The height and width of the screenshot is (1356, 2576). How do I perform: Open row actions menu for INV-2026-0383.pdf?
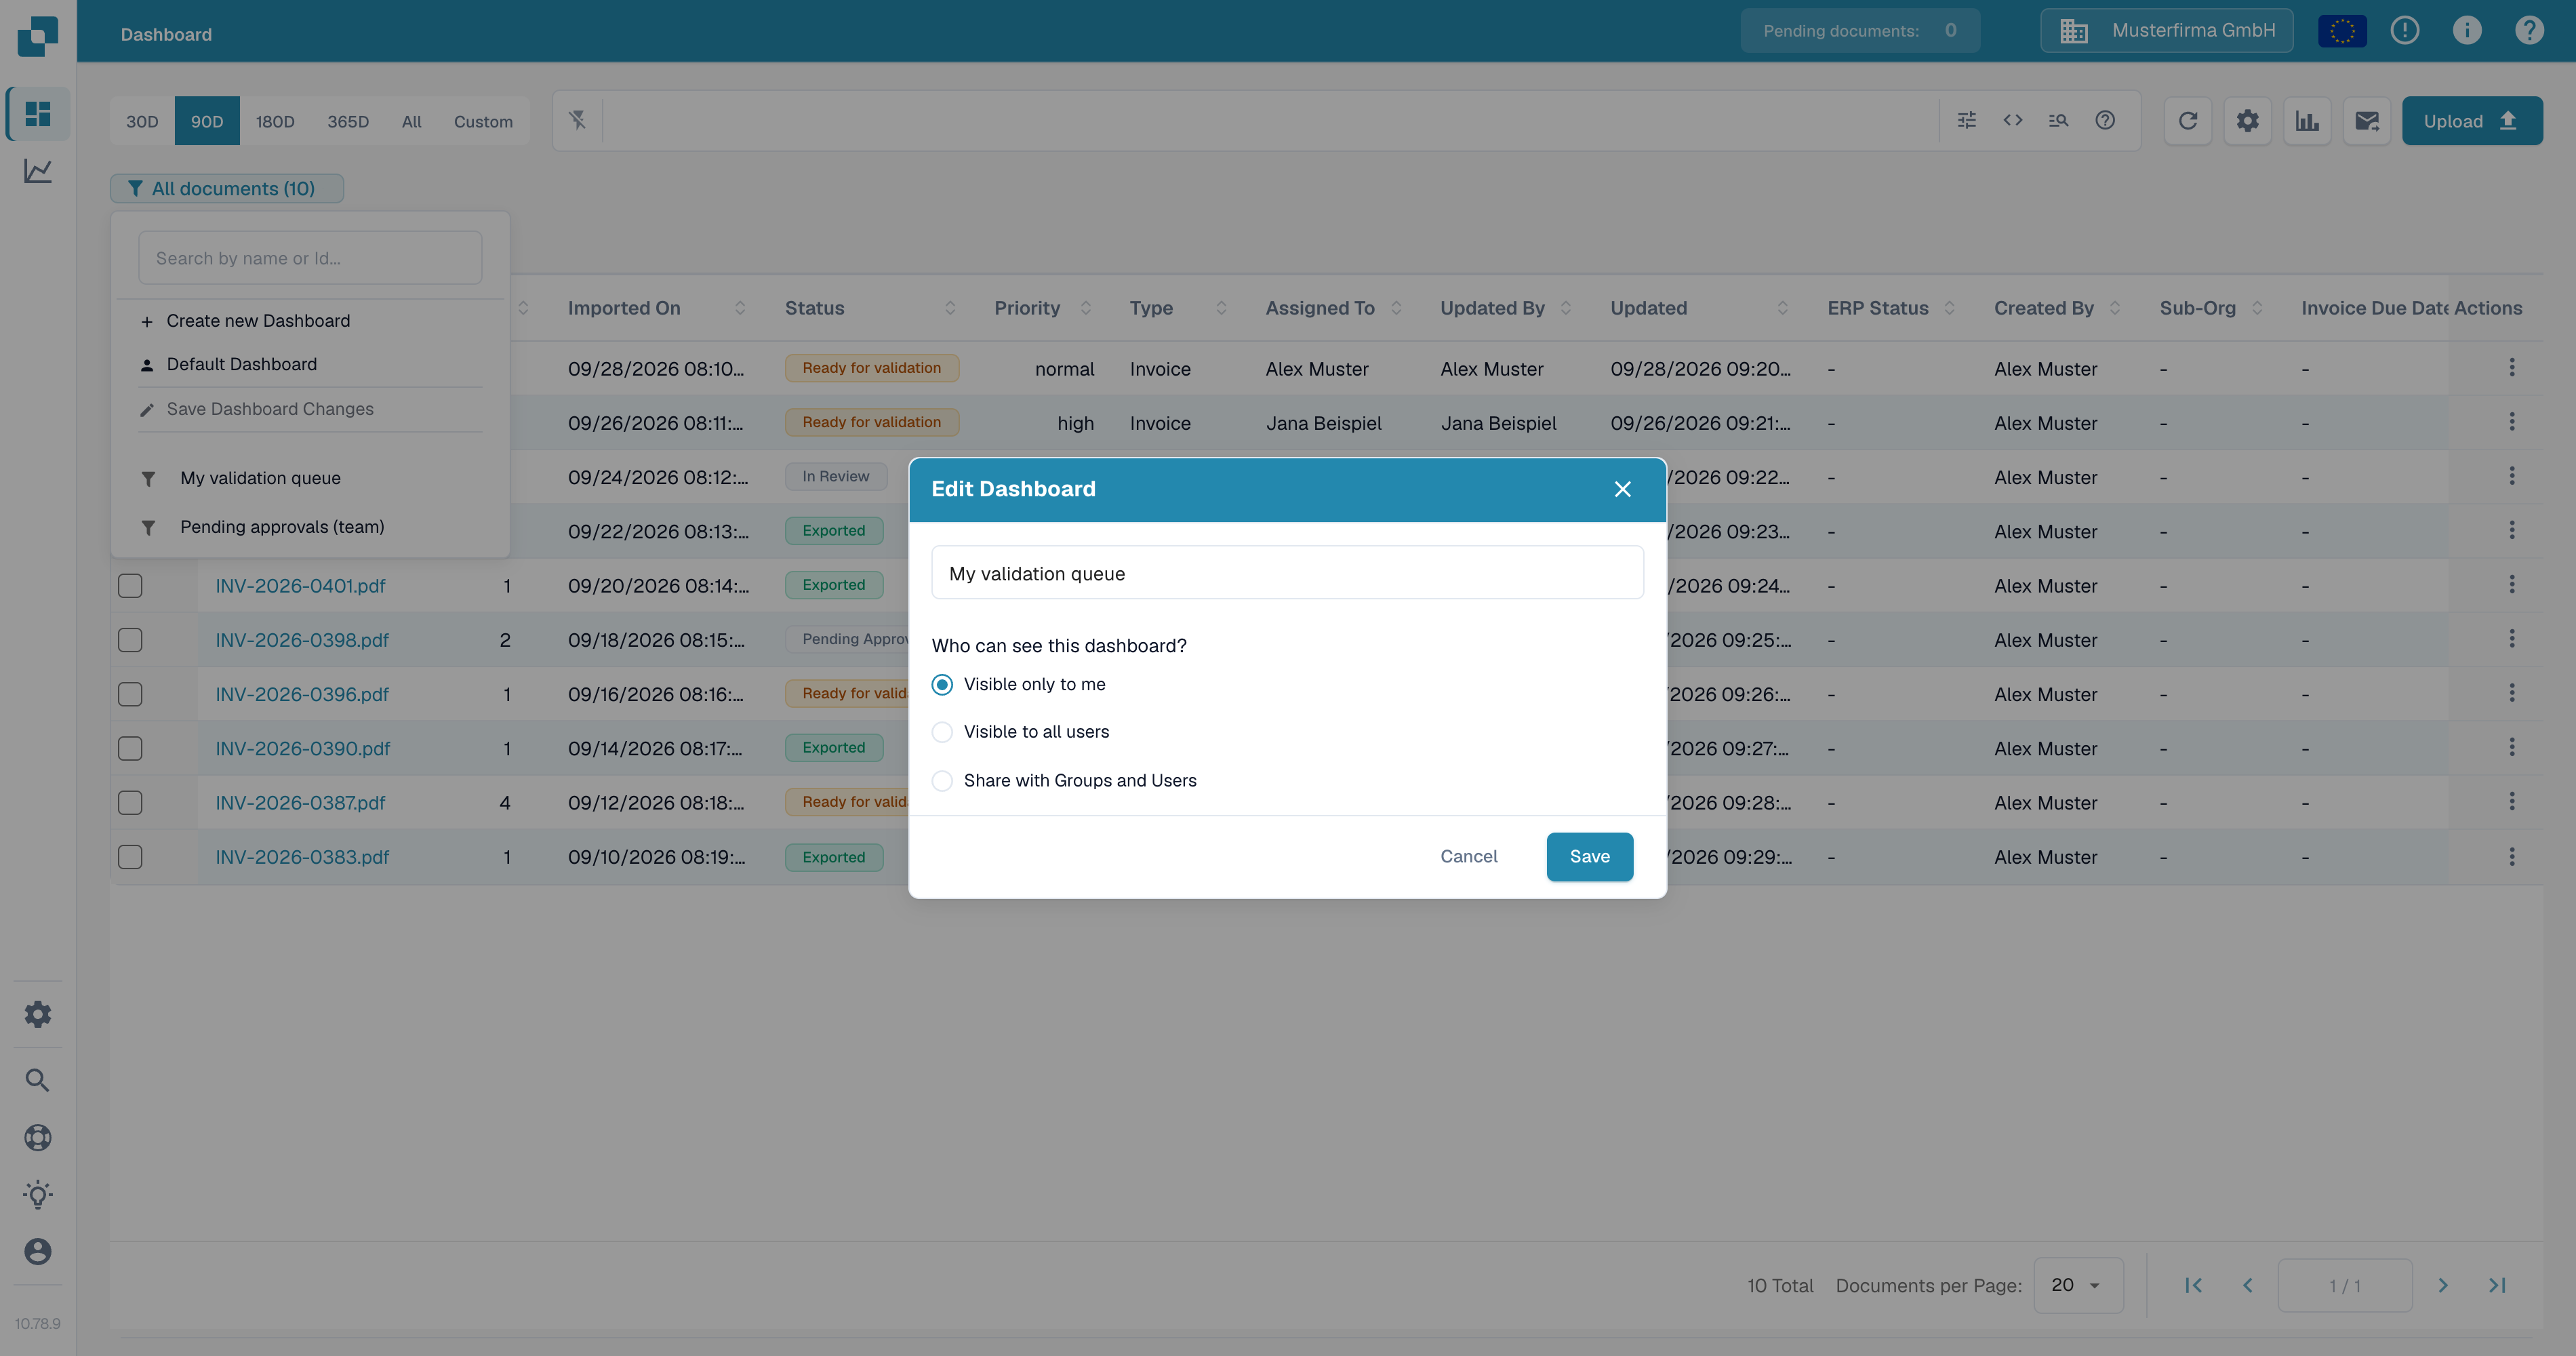2512,857
